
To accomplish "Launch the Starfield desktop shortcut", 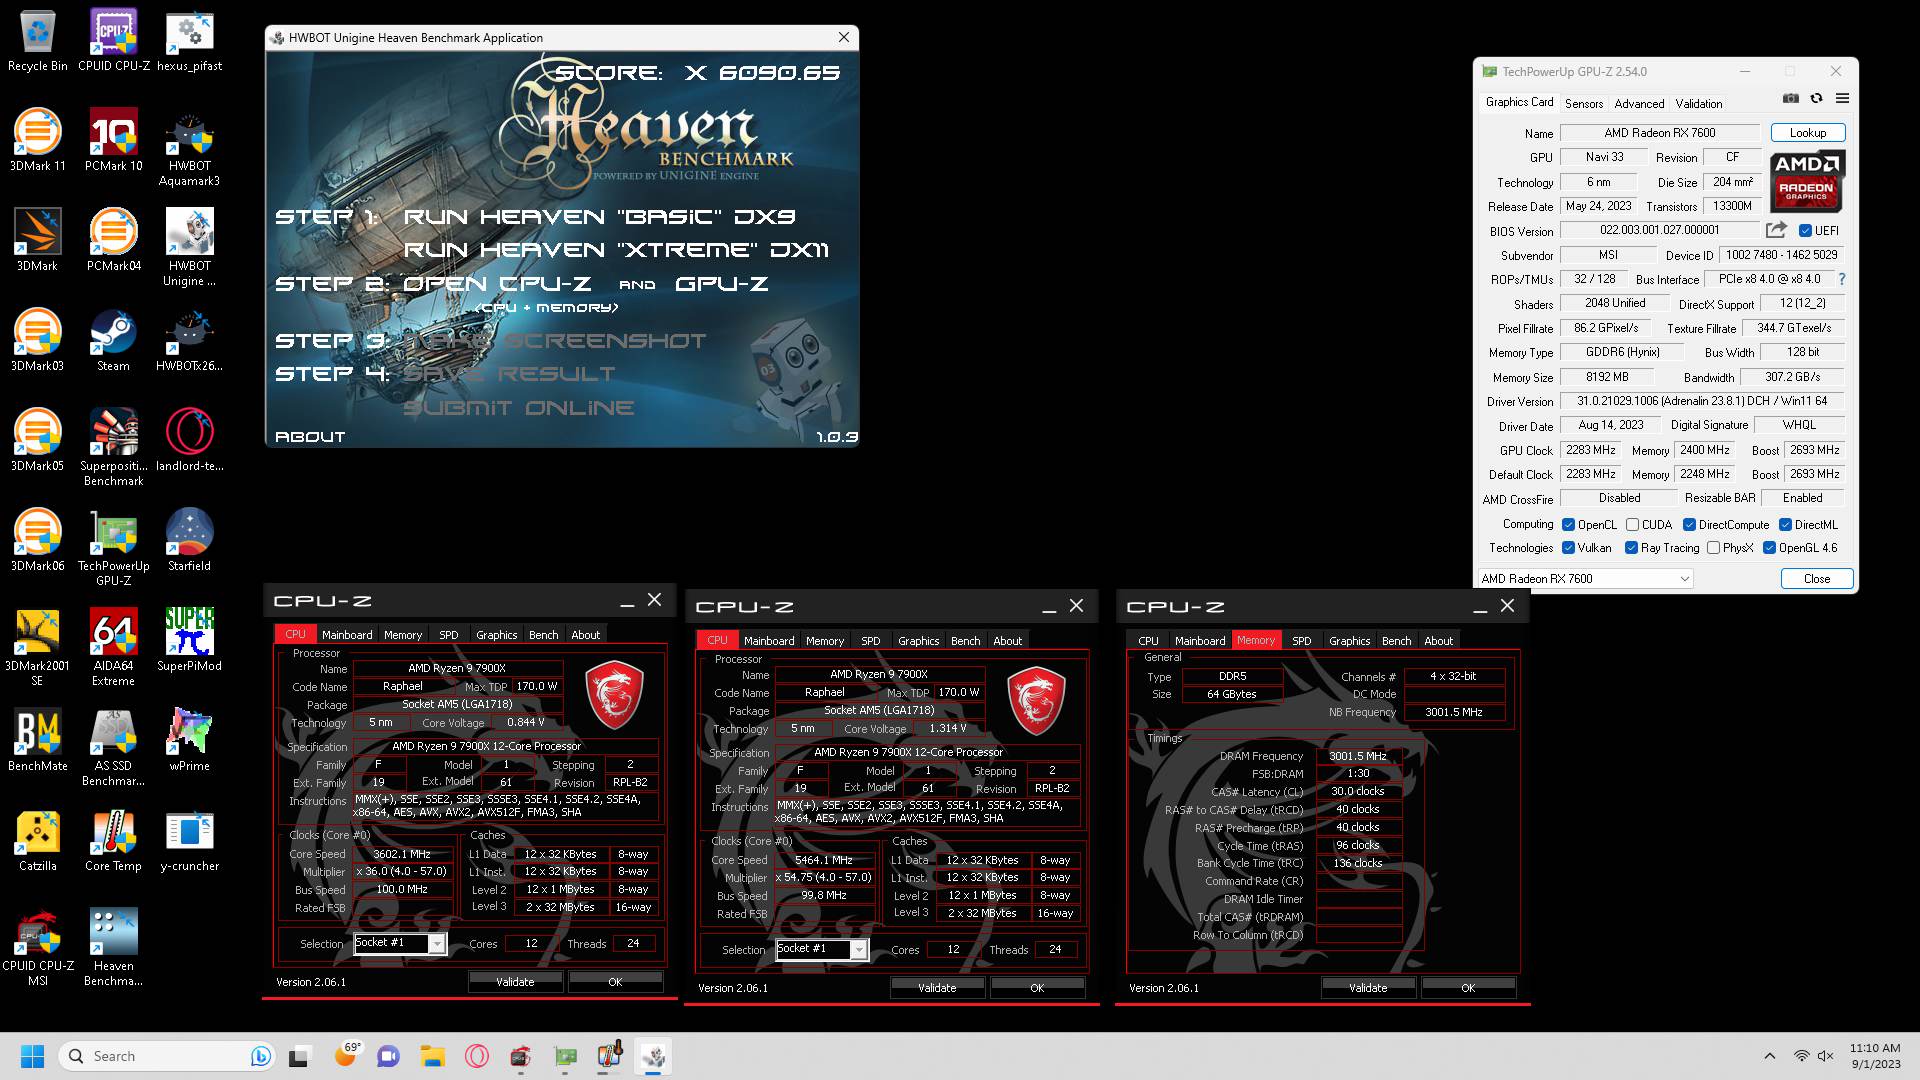I will click(189, 541).
